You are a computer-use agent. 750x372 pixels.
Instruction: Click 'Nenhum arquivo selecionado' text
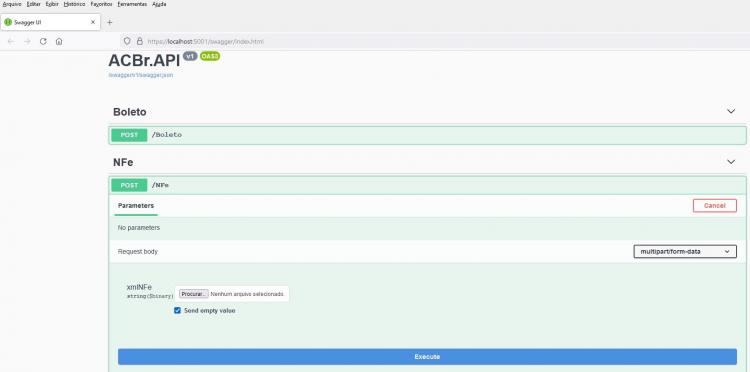247,294
